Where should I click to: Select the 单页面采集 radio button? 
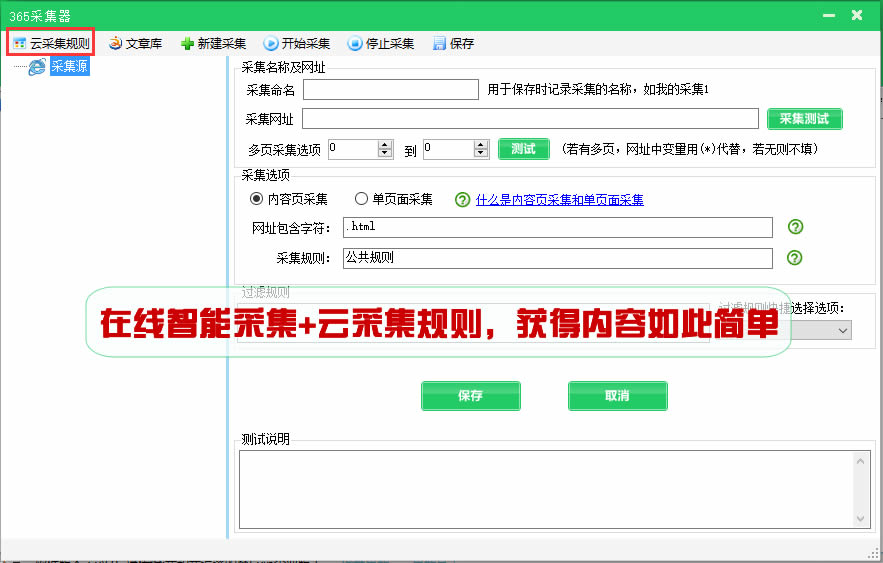[361, 199]
